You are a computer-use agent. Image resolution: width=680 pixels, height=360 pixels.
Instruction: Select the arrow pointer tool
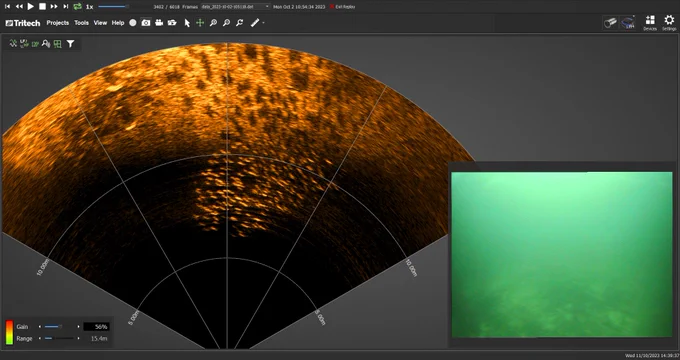point(187,23)
